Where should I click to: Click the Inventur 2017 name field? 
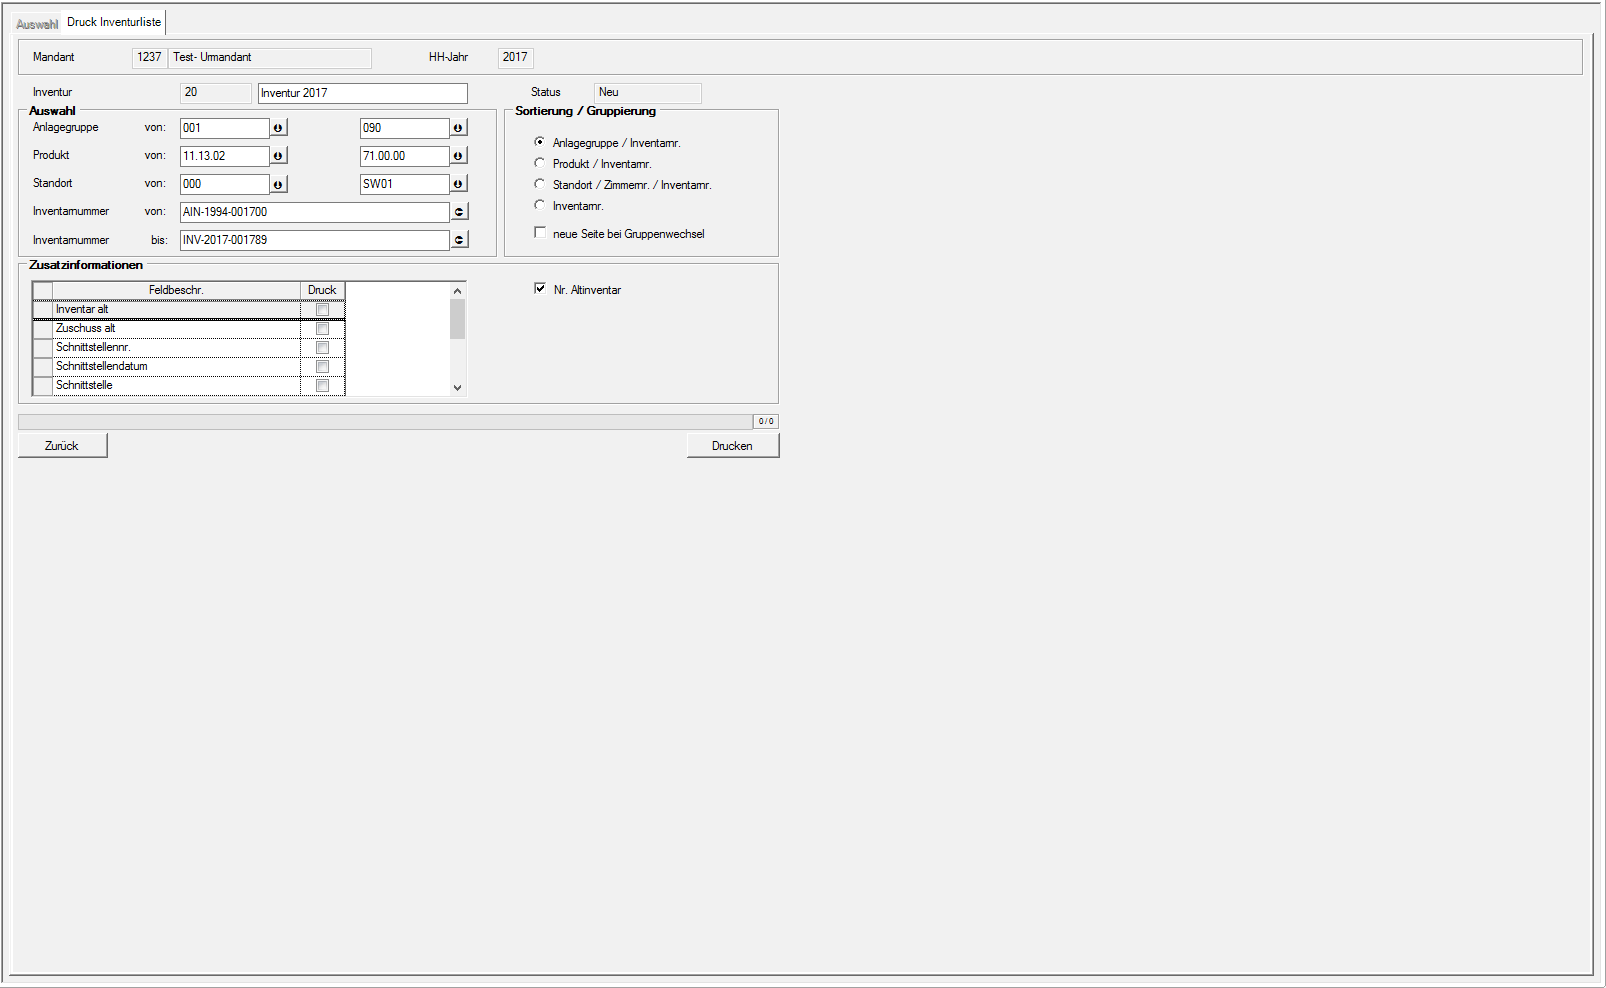click(x=362, y=93)
